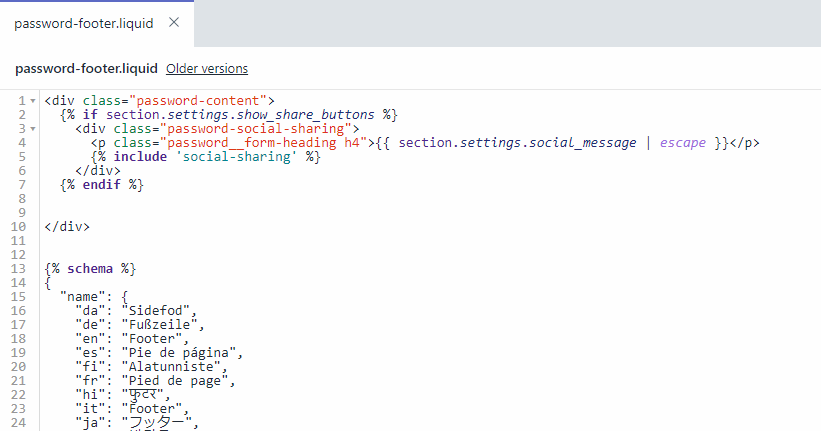The height and width of the screenshot is (431, 821).
Task: Click the "password-social-sharing" class value
Action: (256, 129)
